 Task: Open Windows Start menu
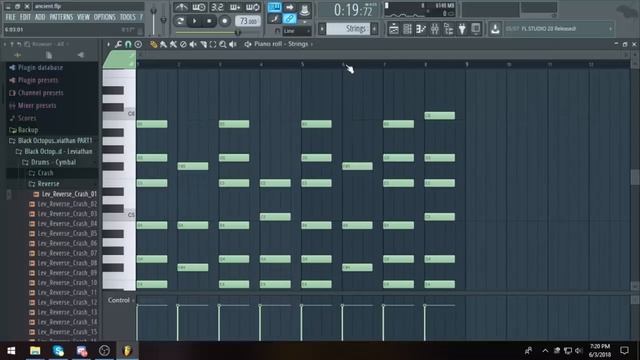11,351
